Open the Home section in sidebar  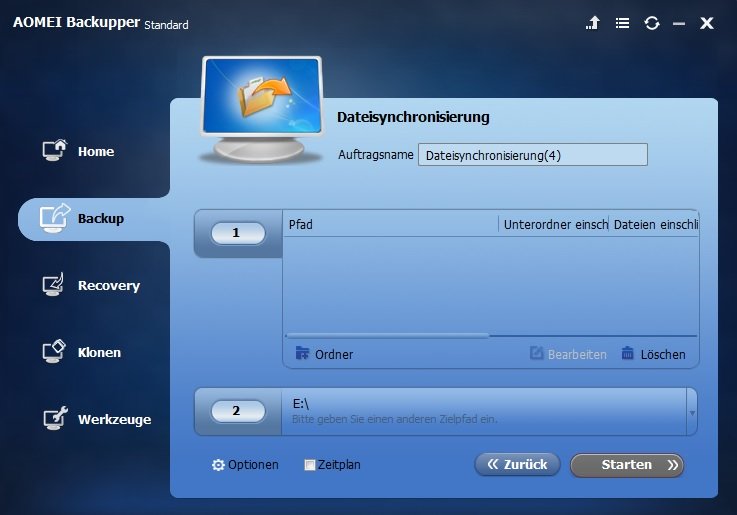96,151
